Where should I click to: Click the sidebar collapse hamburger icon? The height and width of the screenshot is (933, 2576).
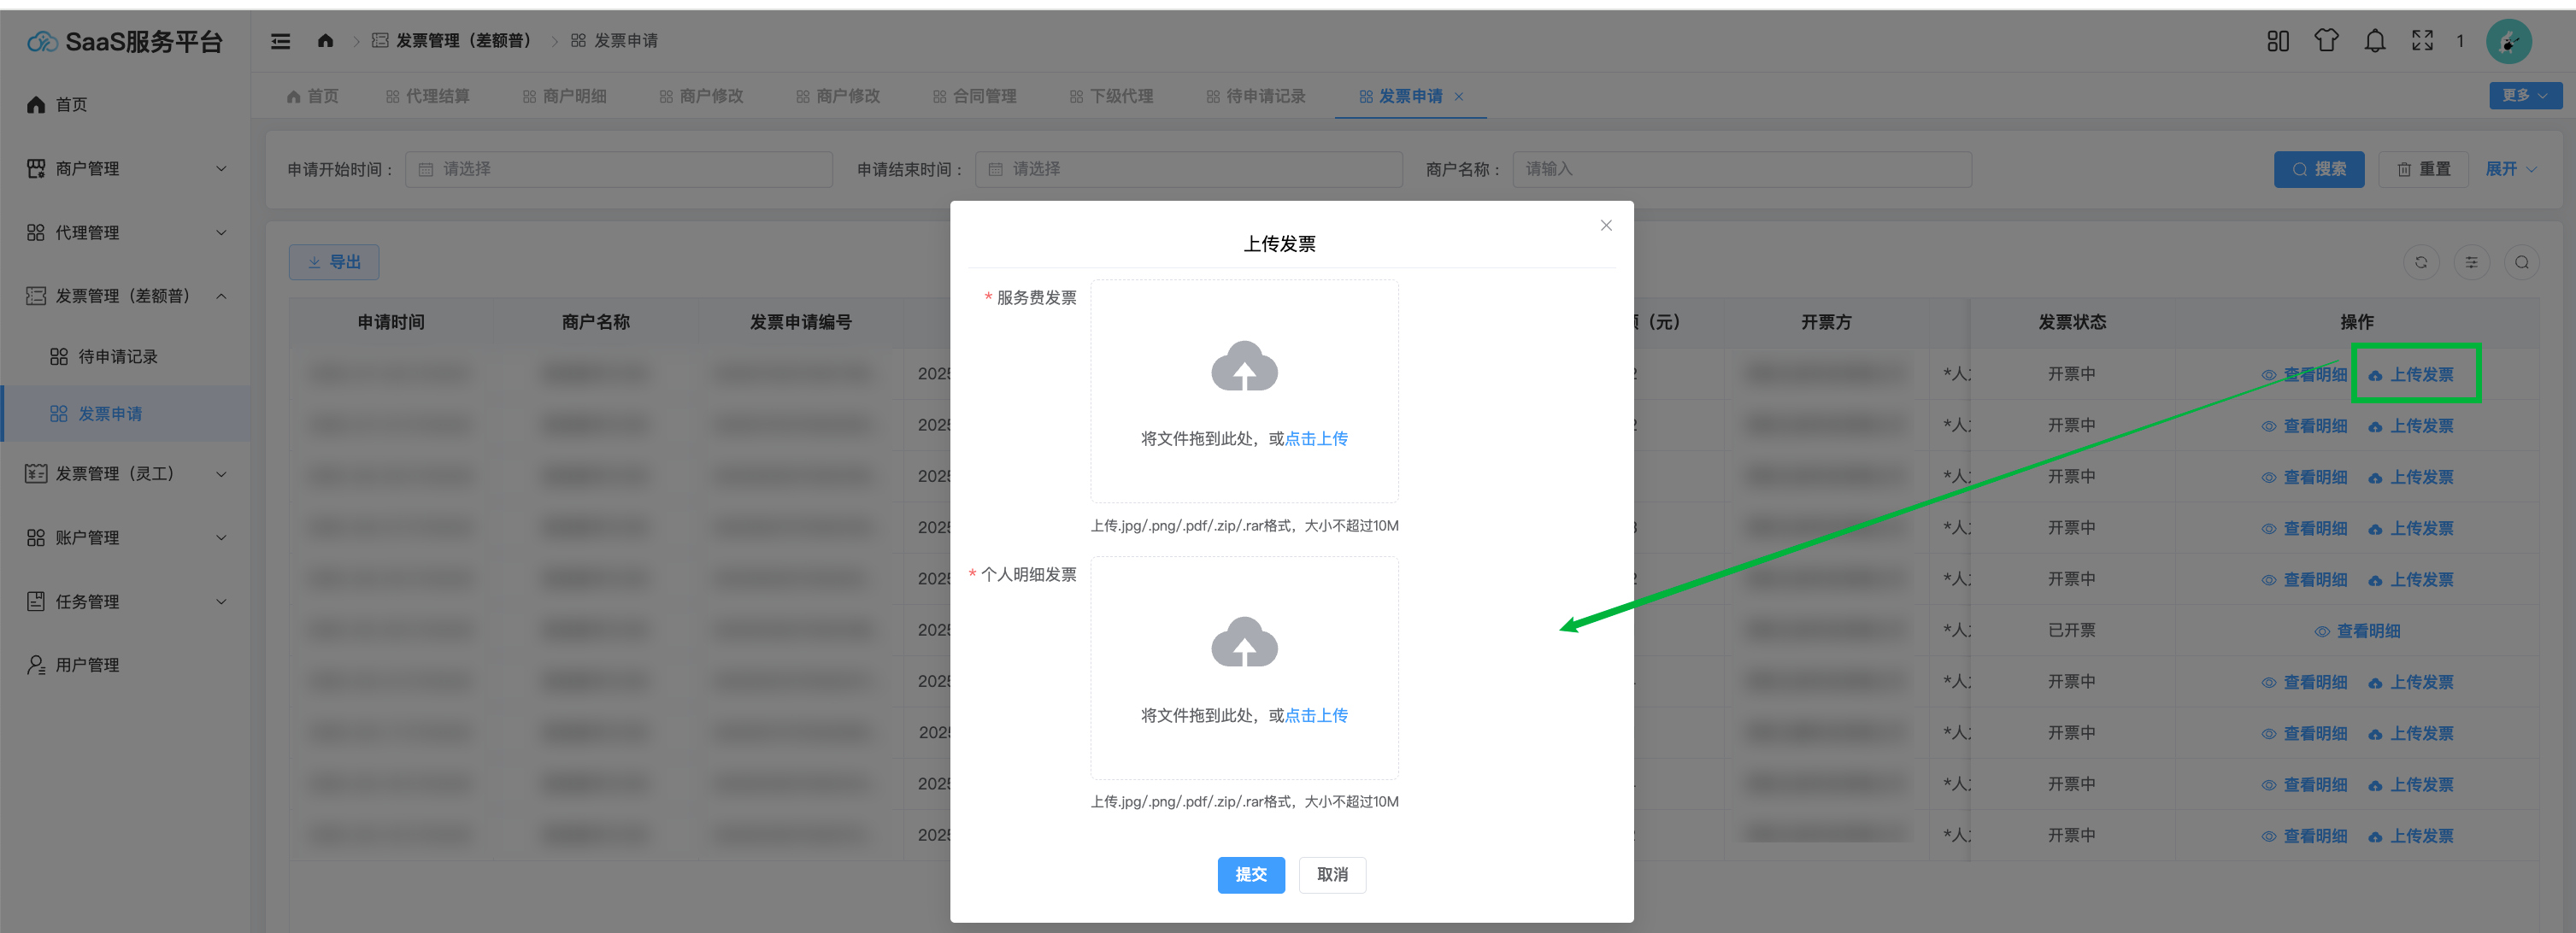pyautogui.click(x=280, y=41)
